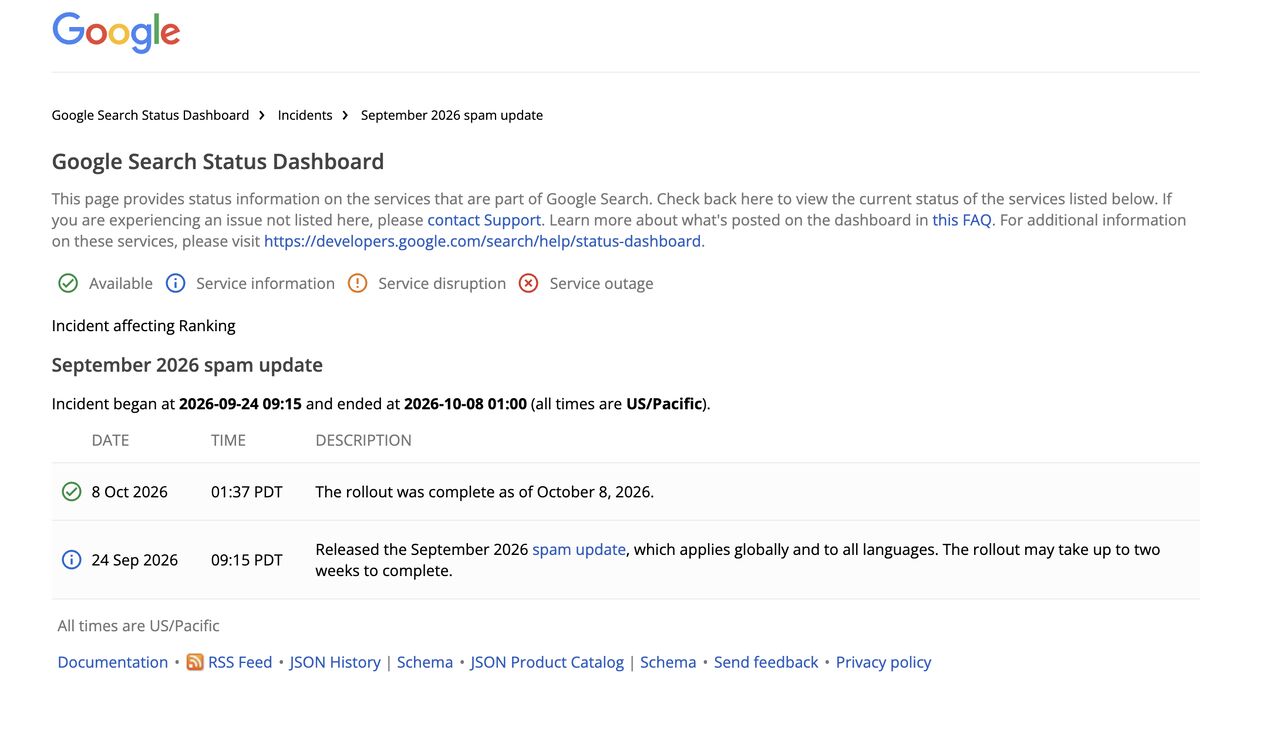Click blue info icon in 24 Sep row
1280x754 pixels.
coord(71,560)
